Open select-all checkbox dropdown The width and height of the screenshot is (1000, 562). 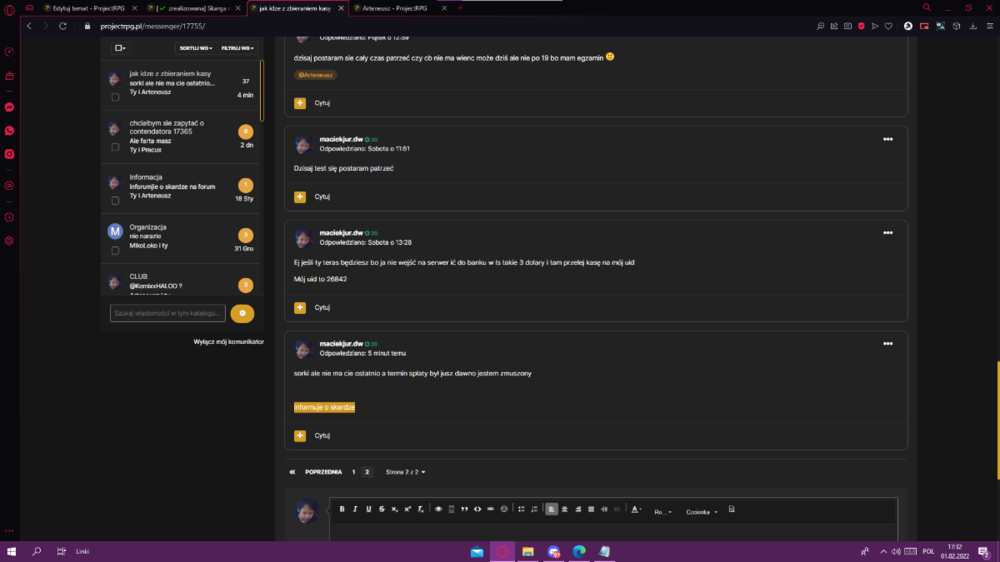pyautogui.click(x=120, y=48)
